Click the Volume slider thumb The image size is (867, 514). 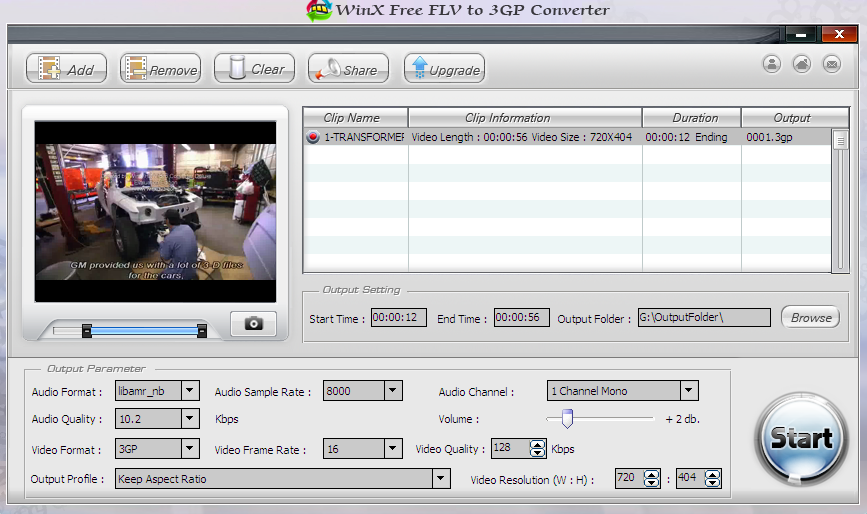pyautogui.click(x=567, y=418)
